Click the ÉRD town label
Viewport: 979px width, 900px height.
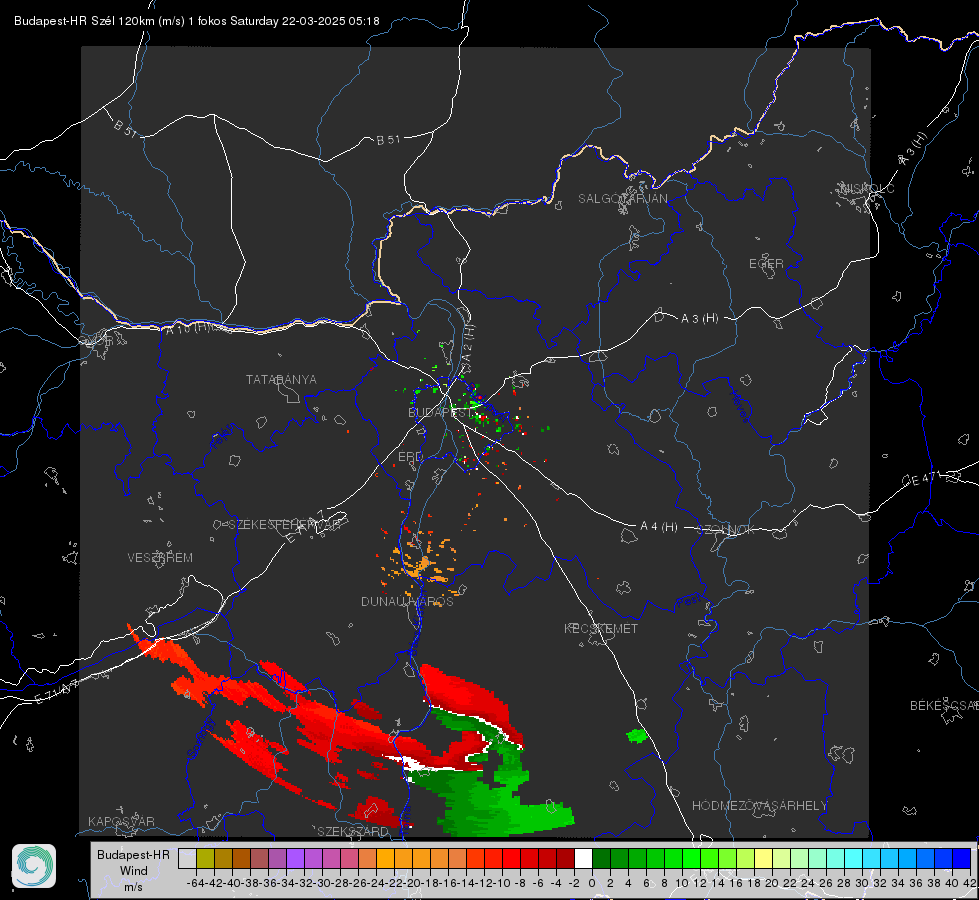[410, 457]
